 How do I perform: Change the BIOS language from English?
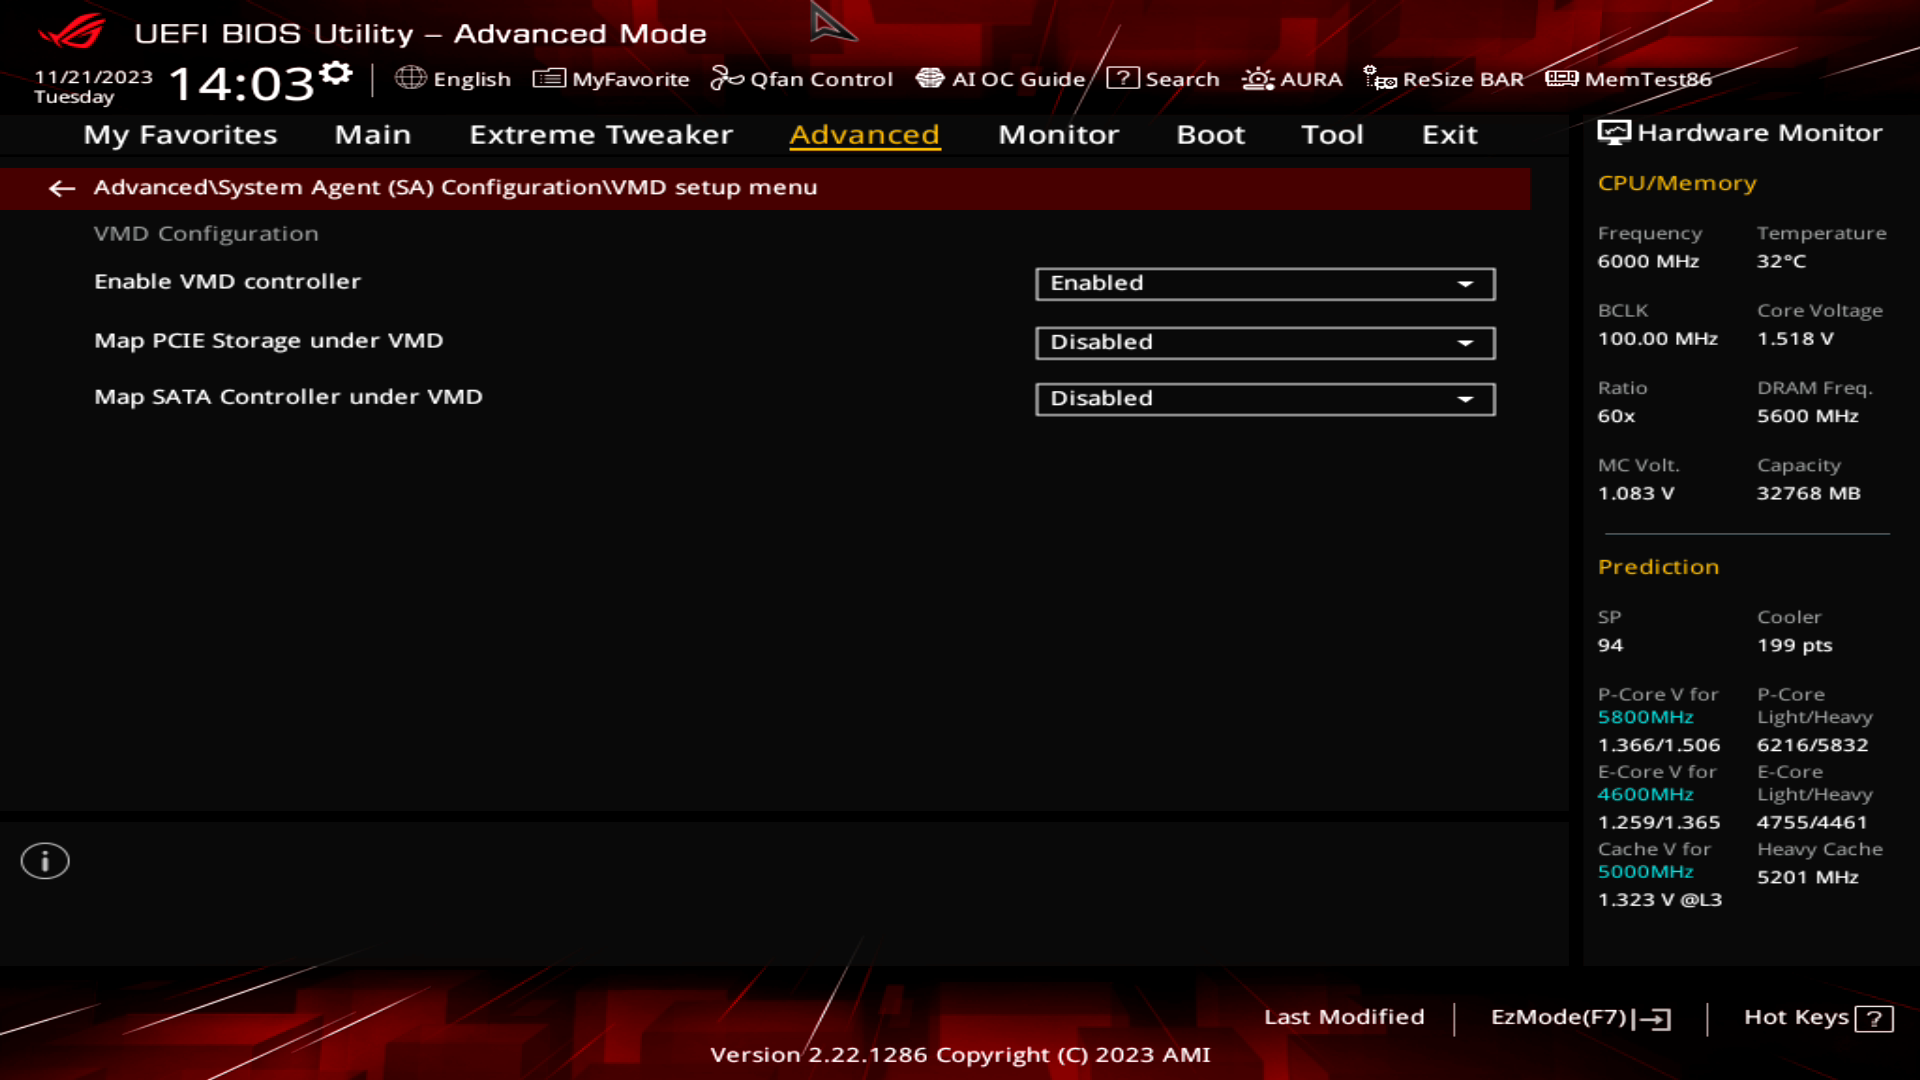click(x=456, y=79)
